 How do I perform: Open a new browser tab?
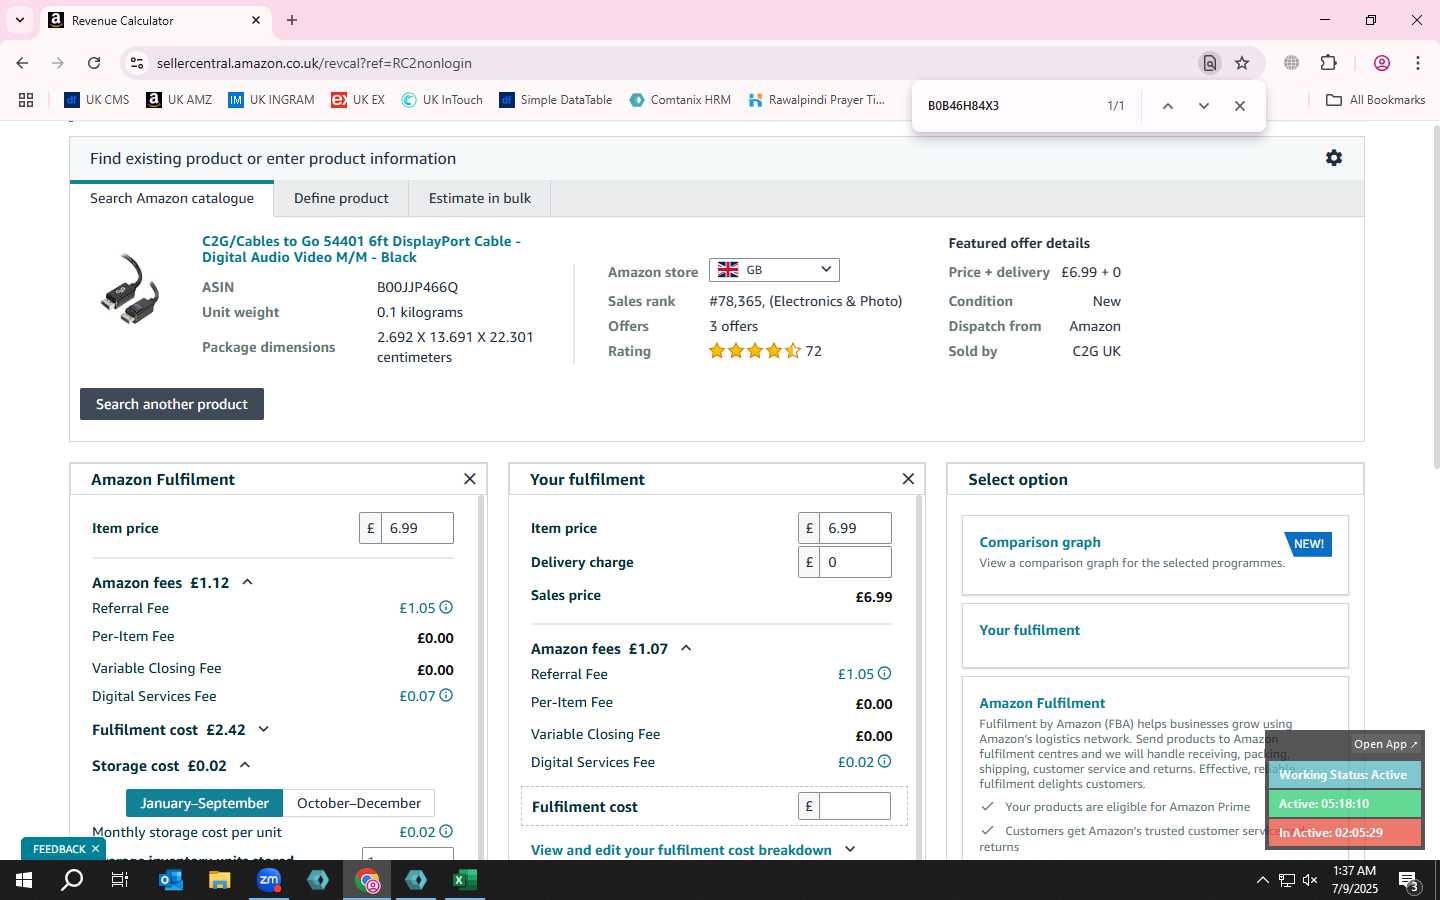(292, 20)
